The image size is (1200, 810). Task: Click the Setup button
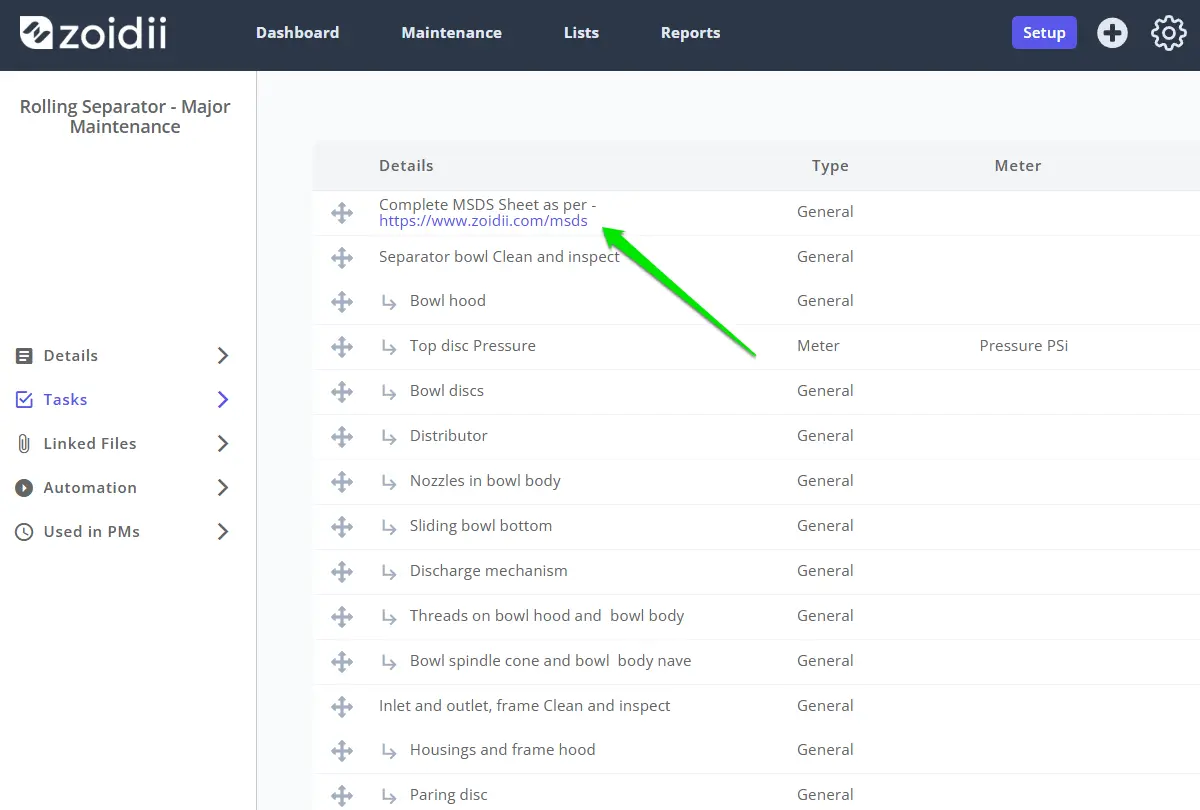pyautogui.click(x=1044, y=33)
